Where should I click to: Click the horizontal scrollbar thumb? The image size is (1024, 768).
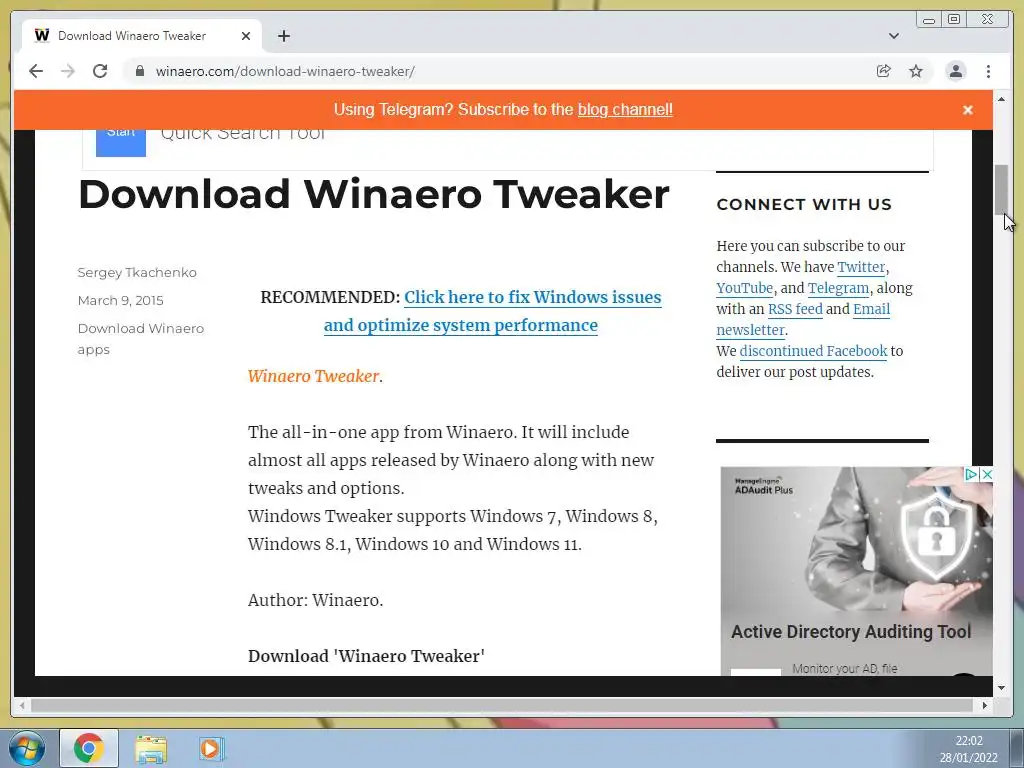point(502,705)
